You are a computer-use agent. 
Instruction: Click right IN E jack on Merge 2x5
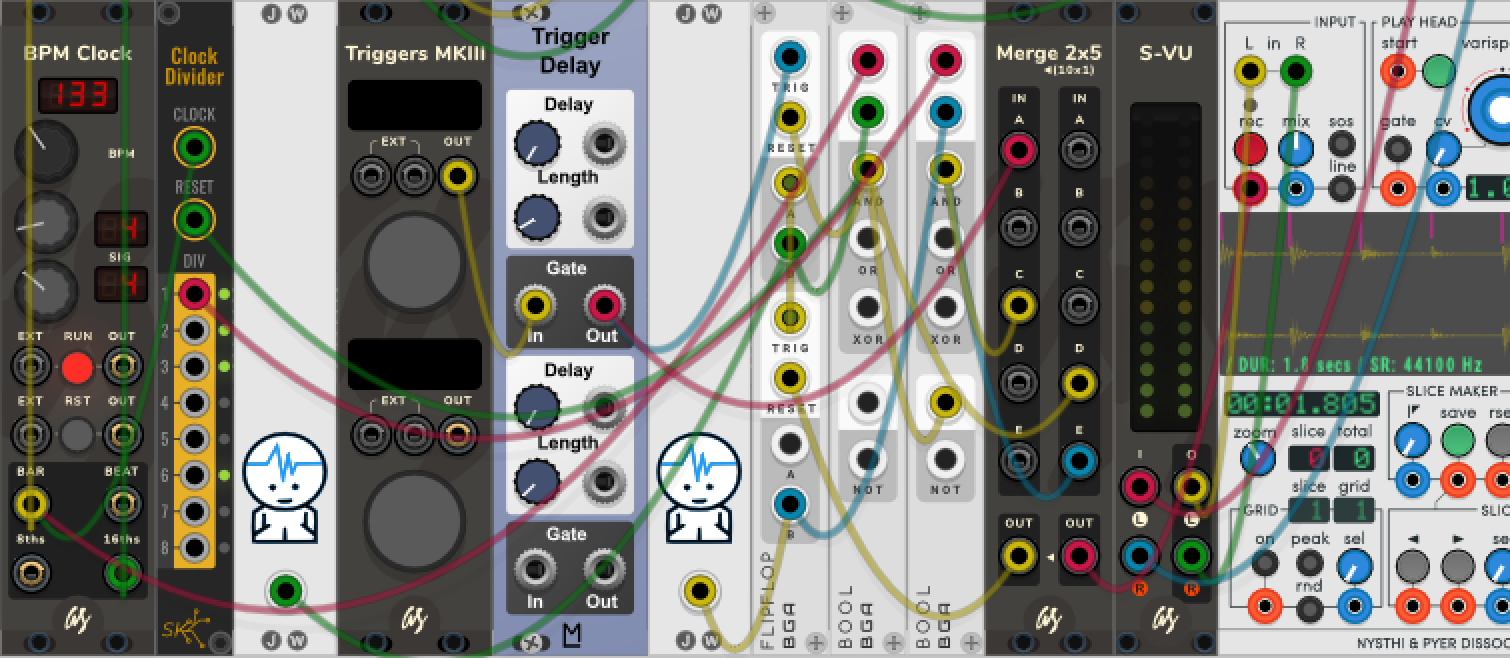tap(1079, 461)
